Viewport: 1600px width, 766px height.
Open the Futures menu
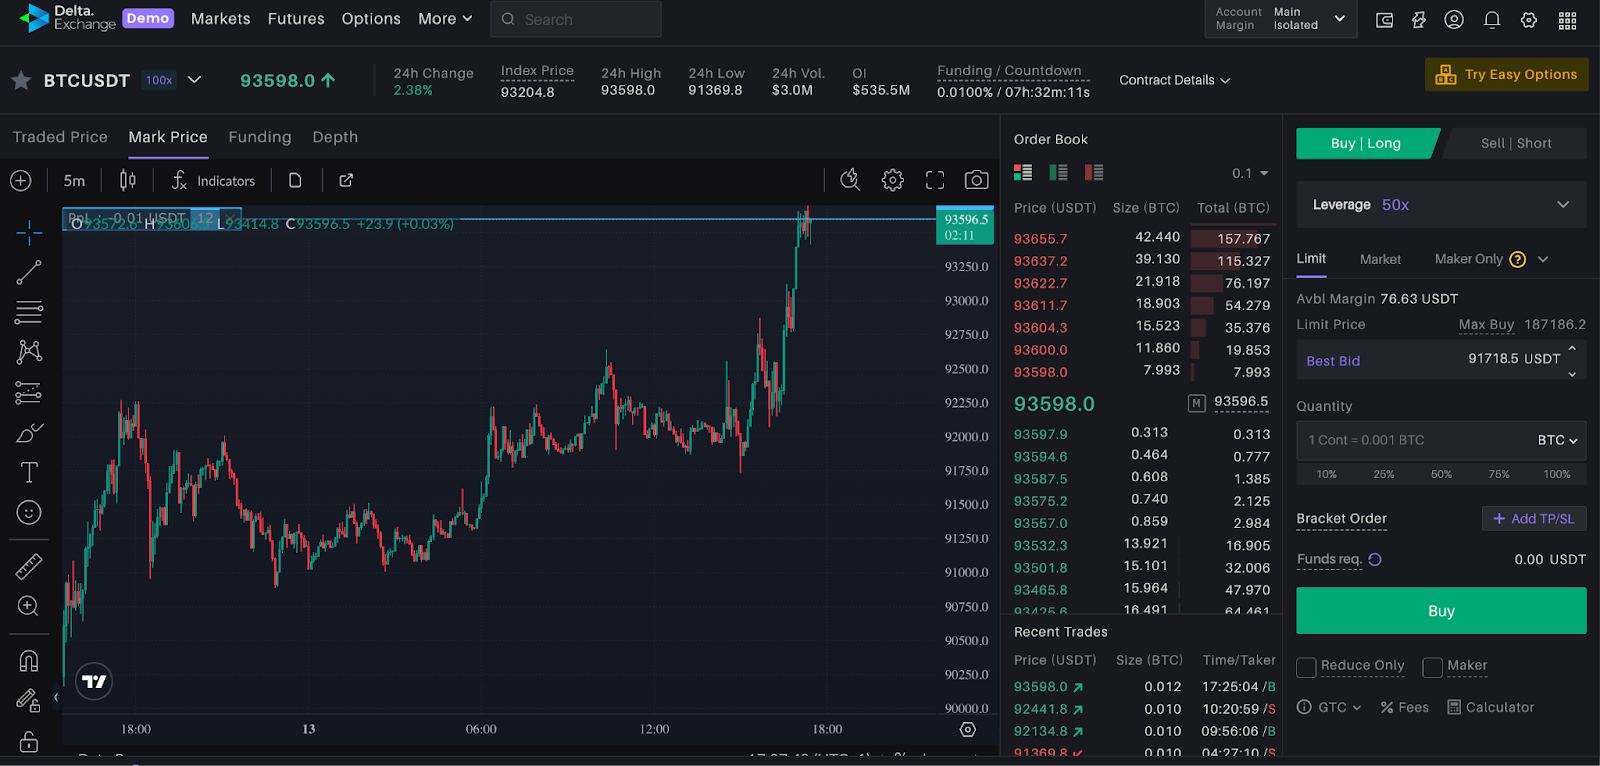(x=296, y=19)
